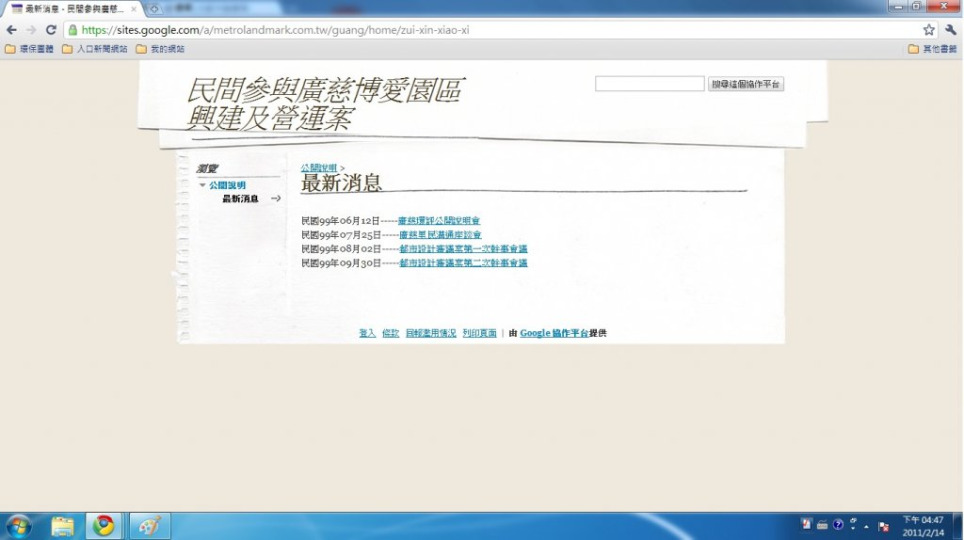The image size is (964, 540).
Task: Open the 其他書籤 bookmarks folder
Action: tap(932, 48)
